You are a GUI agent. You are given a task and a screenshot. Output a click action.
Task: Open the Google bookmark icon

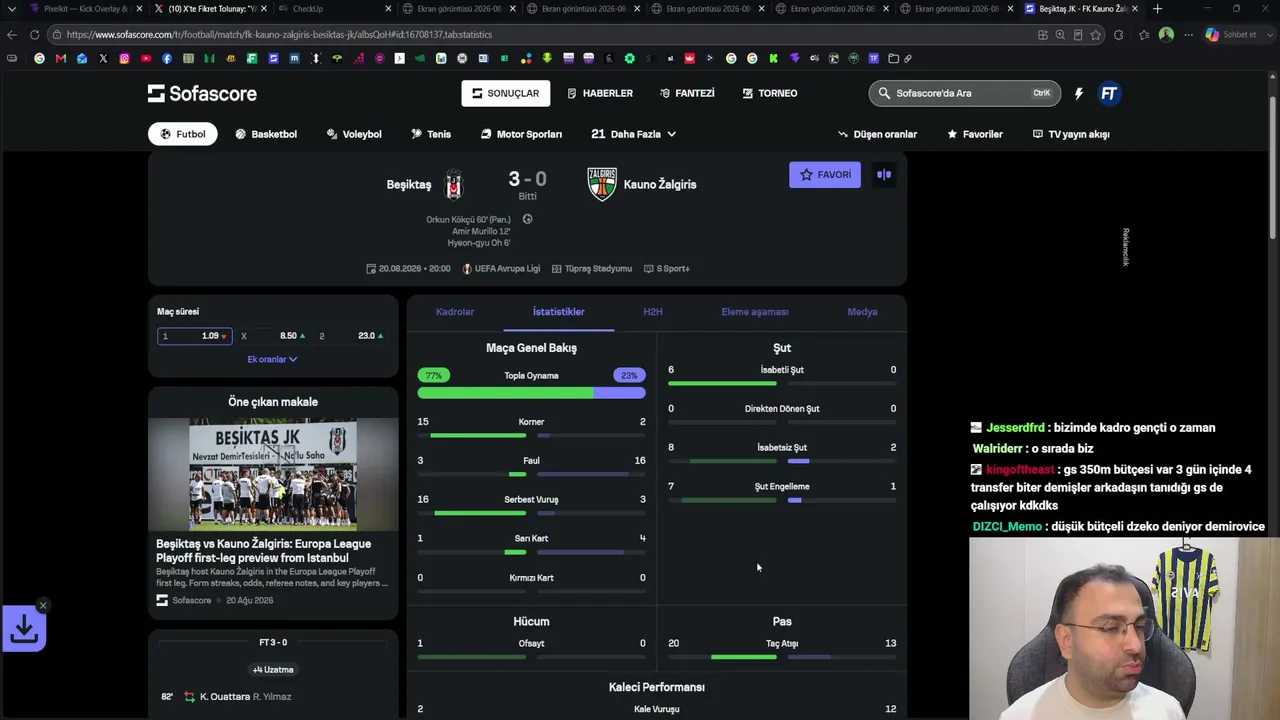[39, 58]
